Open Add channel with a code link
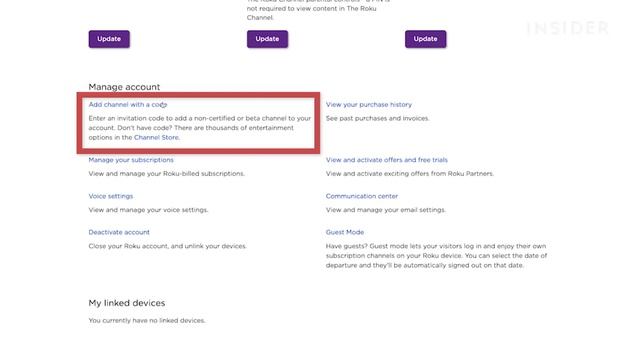Image resolution: width=640 pixels, height=360 pixels. point(128,104)
